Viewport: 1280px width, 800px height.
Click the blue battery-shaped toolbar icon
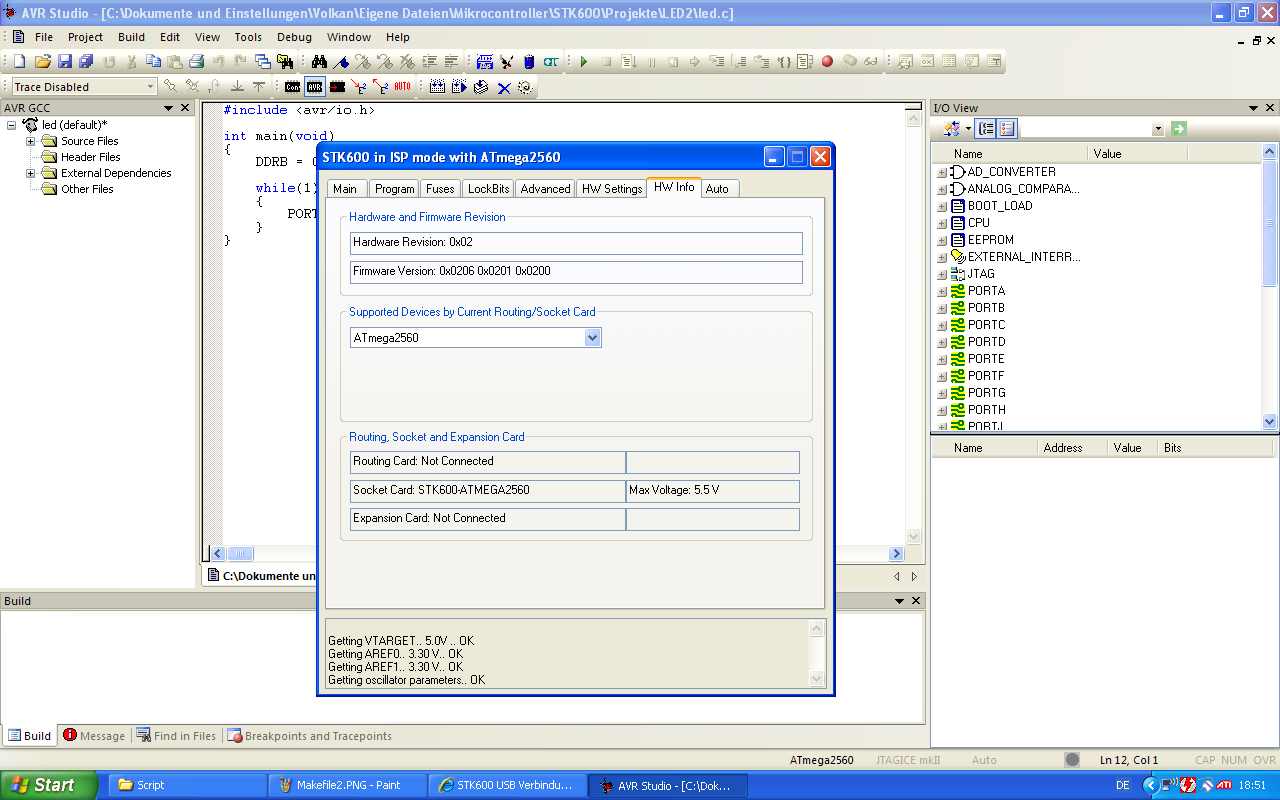529,61
